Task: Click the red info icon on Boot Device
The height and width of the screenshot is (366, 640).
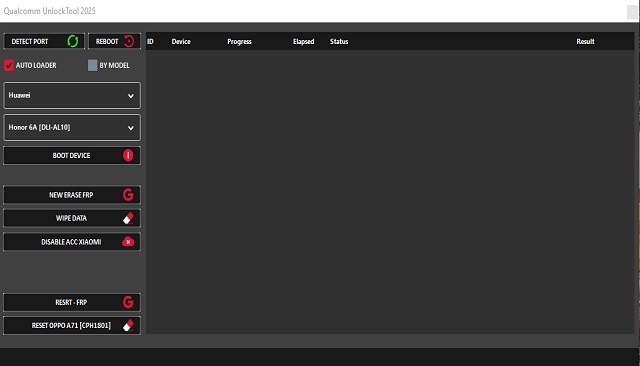Action: coord(128,155)
